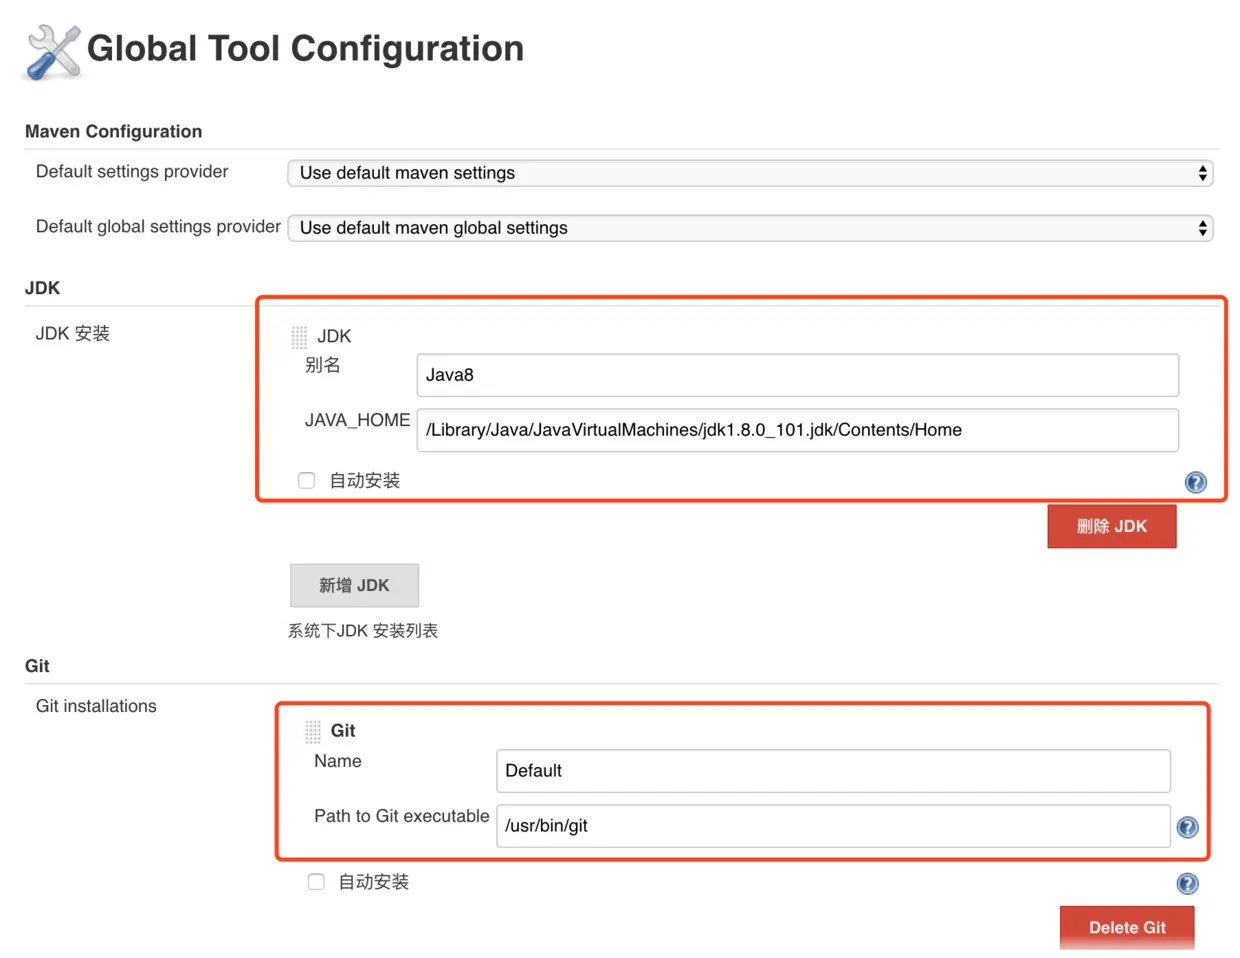Image resolution: width=1240 pixels, height=958 pixels.
Task: Click into the JAVA_HOME path field
Action: point(797,430)
